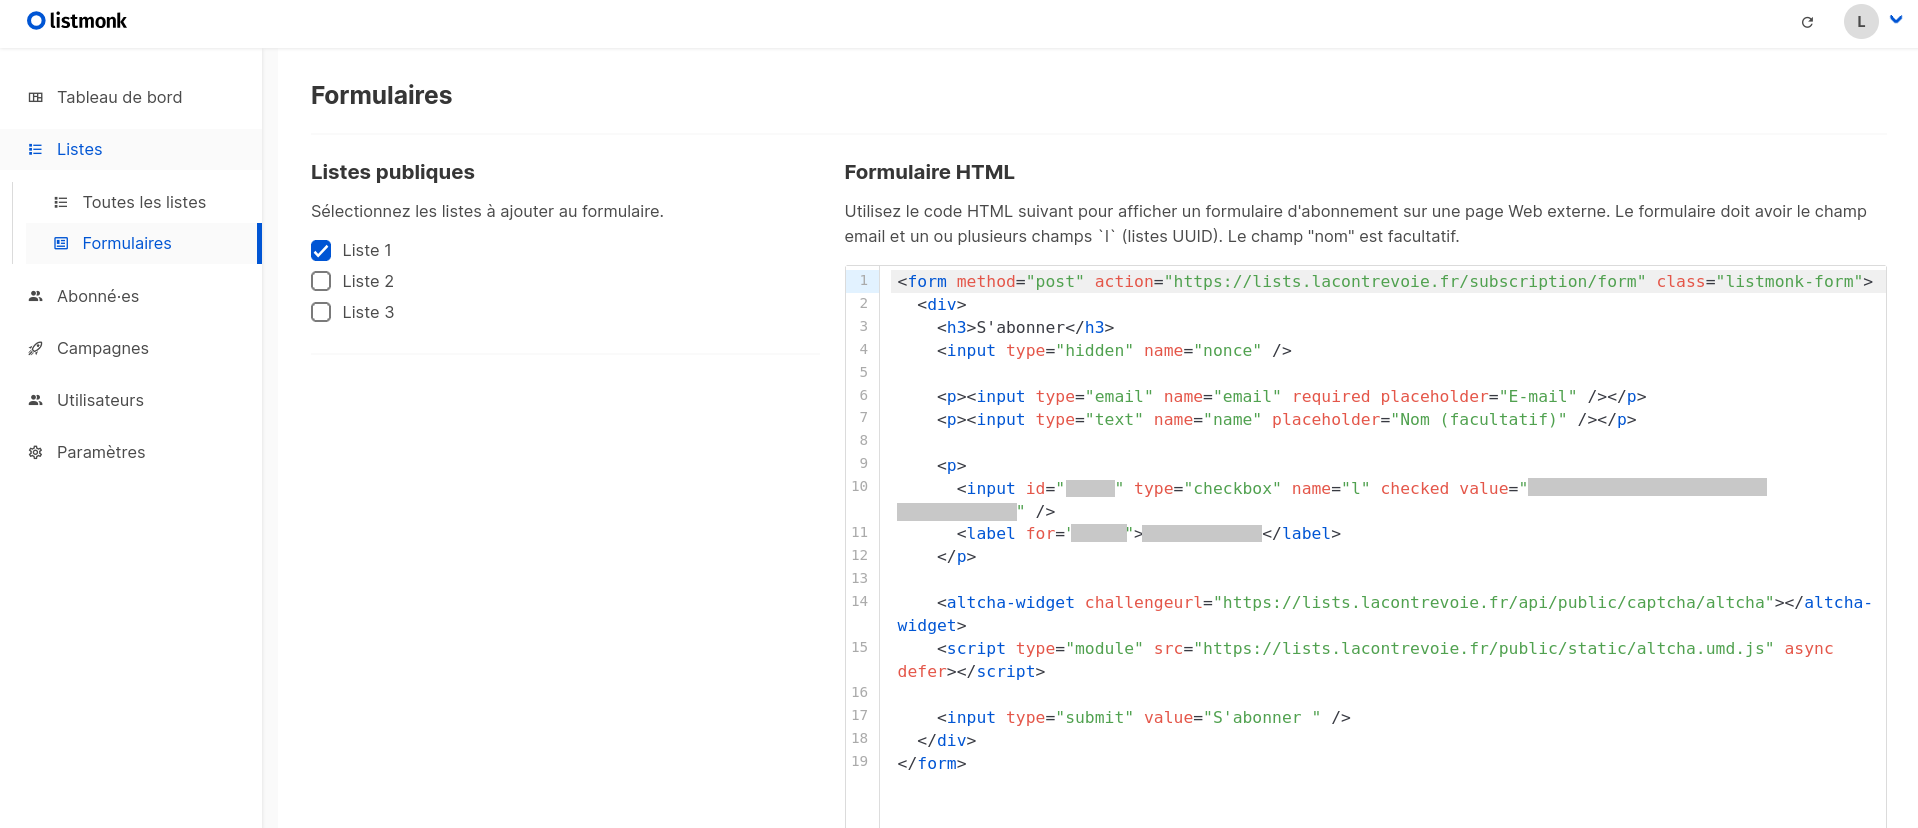Click the listmonk logo
The image size is (1918, 828).
point(77,21)
